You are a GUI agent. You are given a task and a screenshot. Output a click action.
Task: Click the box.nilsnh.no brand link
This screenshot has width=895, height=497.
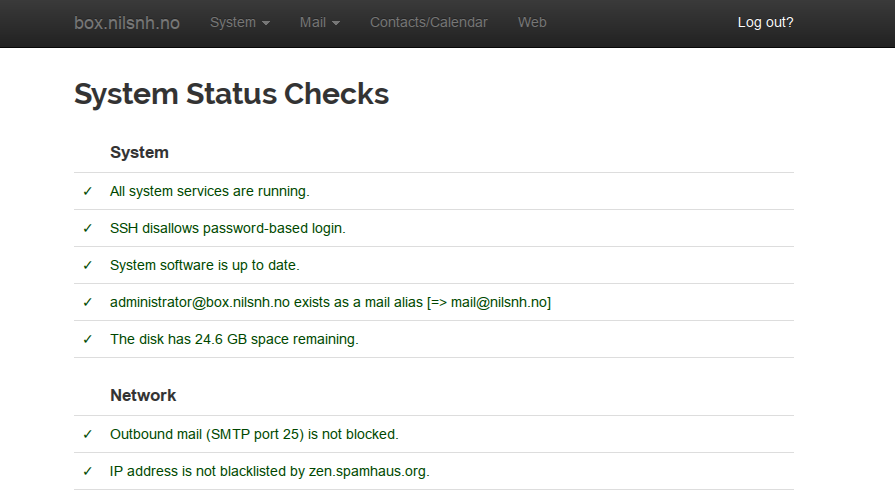pyautogui.click(x=127, y=23)
